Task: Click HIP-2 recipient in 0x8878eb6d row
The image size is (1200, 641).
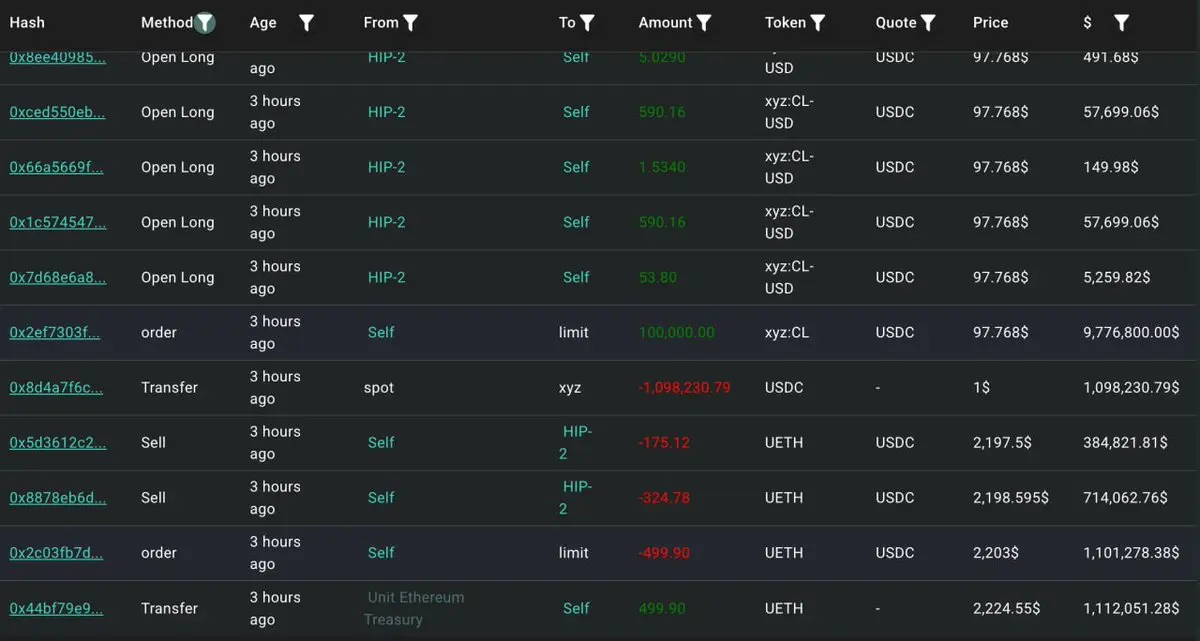Action: coord(576,497)
